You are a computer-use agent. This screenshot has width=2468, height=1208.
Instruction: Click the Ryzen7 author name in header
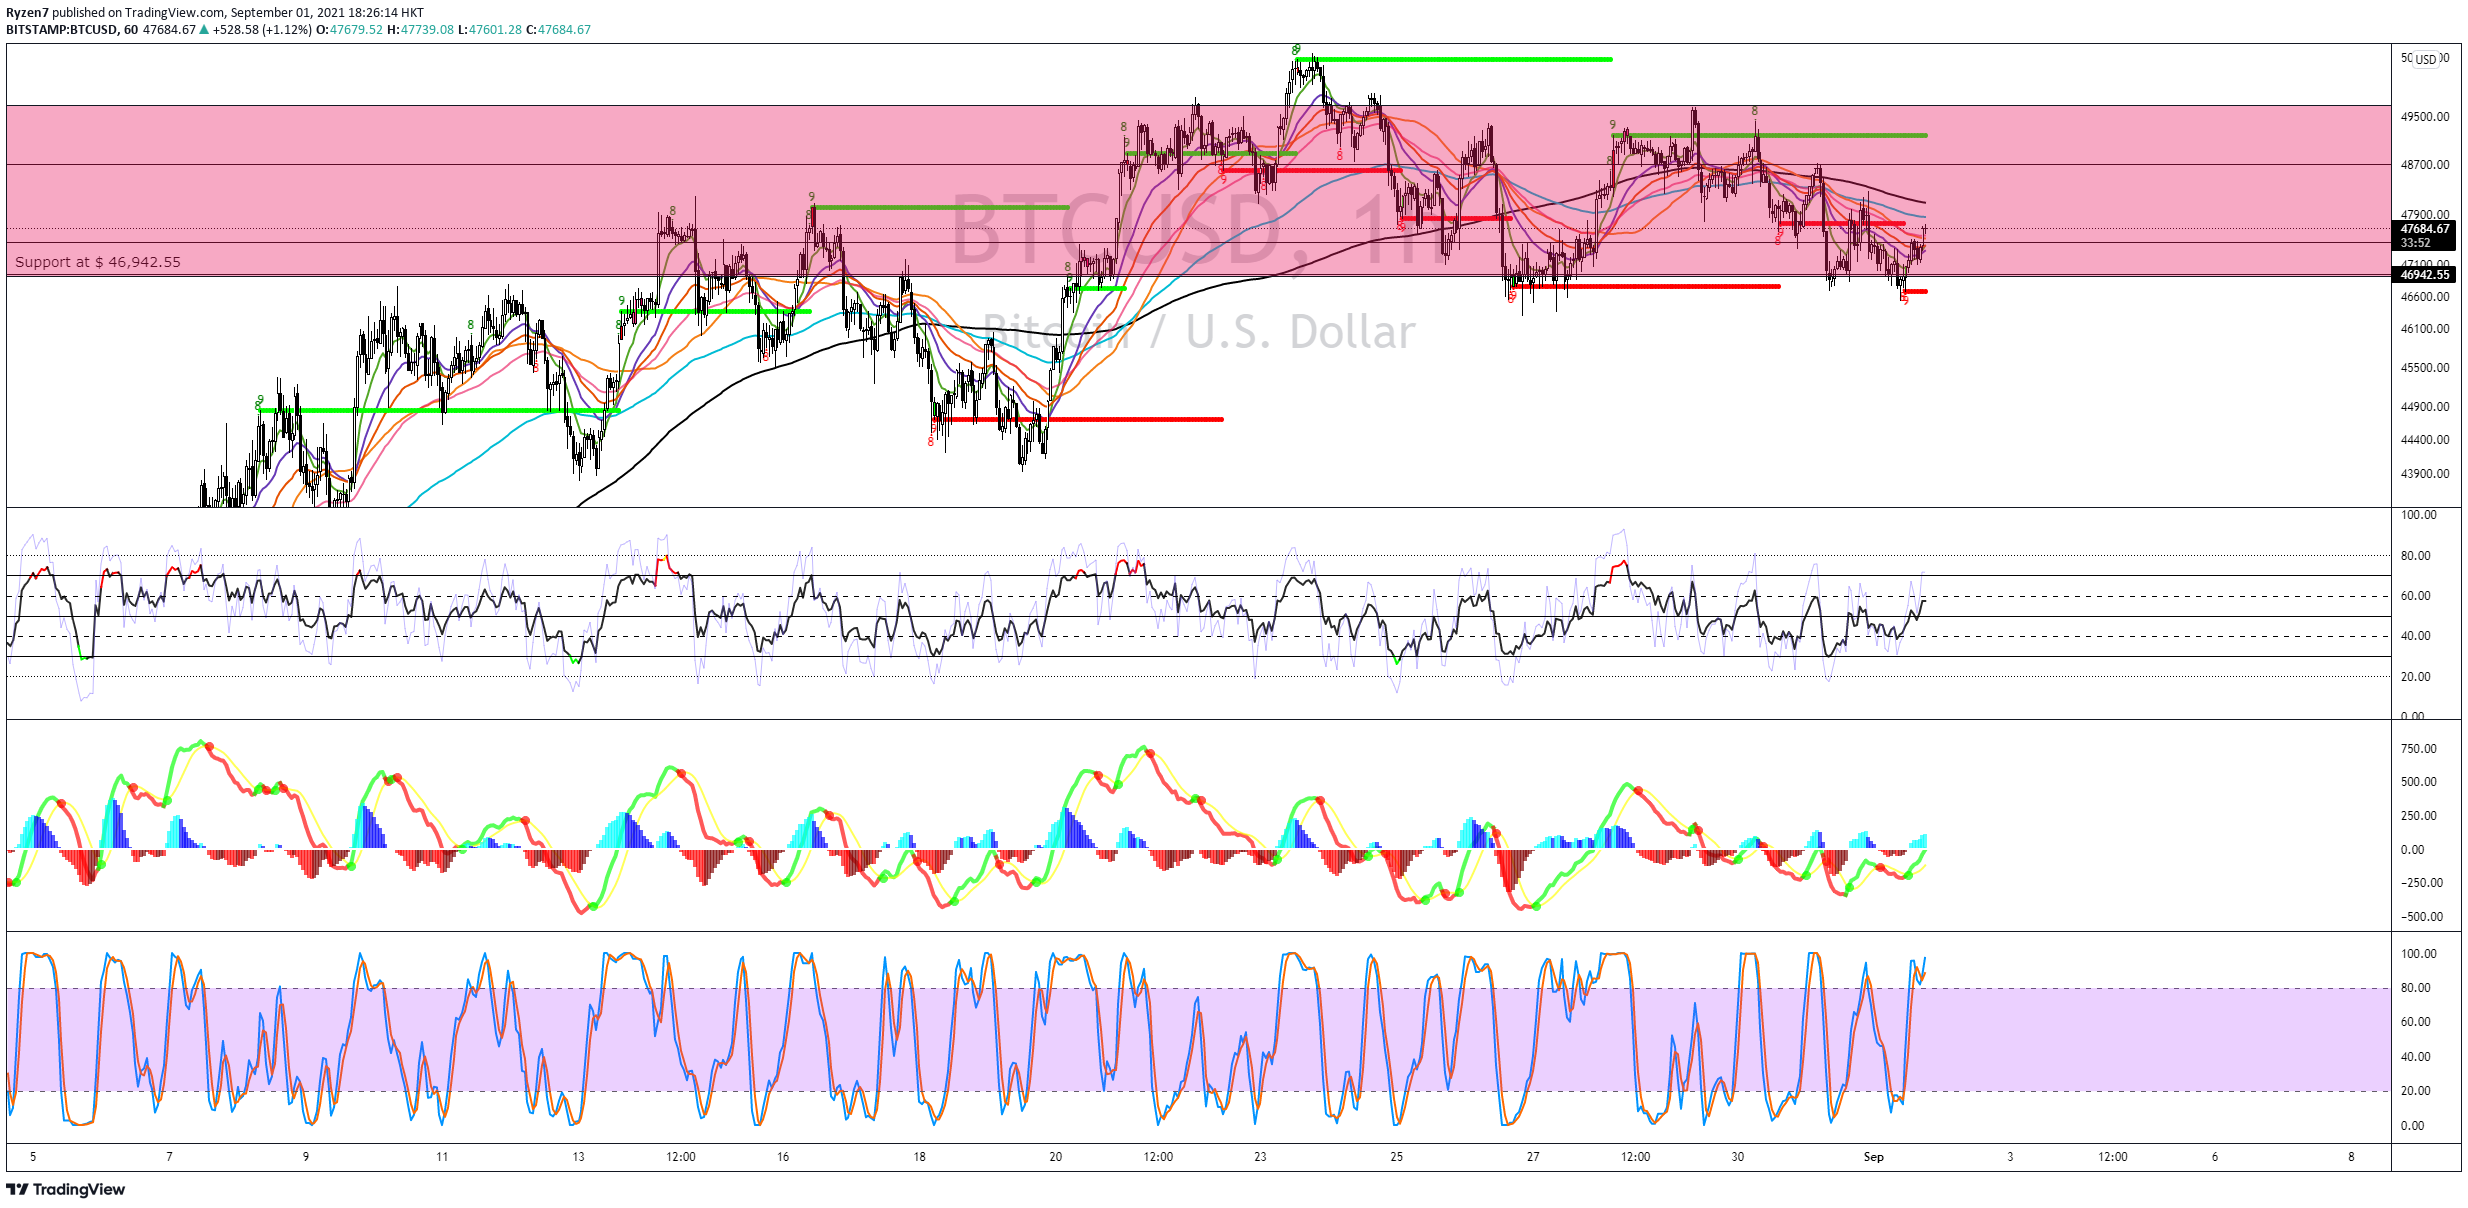[27, 13]
